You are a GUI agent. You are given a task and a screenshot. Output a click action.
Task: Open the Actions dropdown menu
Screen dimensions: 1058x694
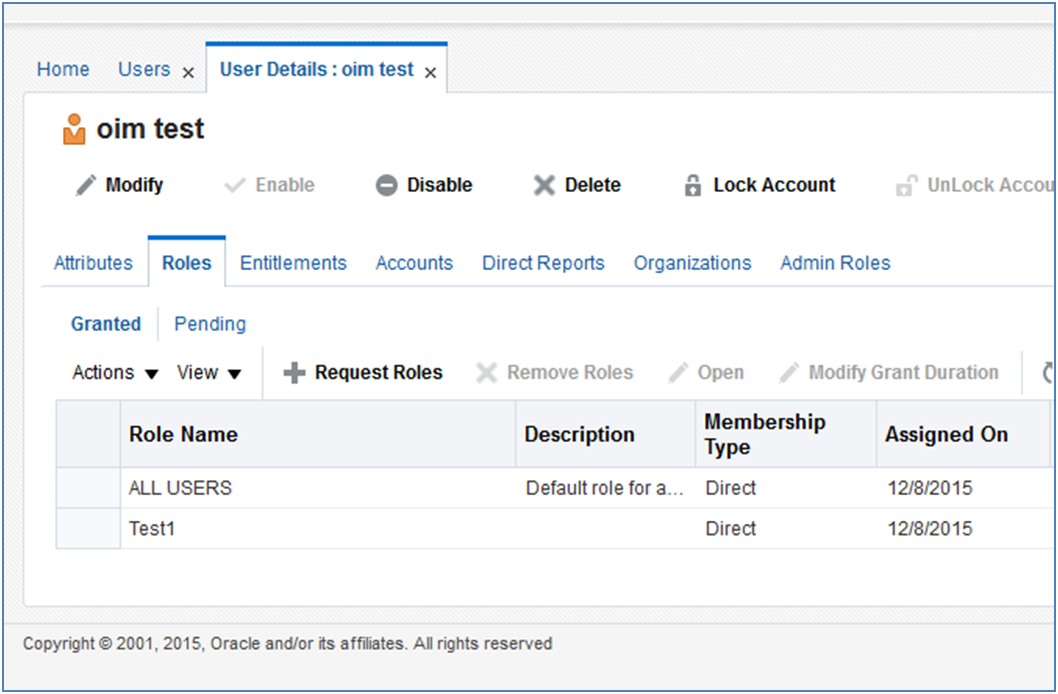click(x=115, y=373)
